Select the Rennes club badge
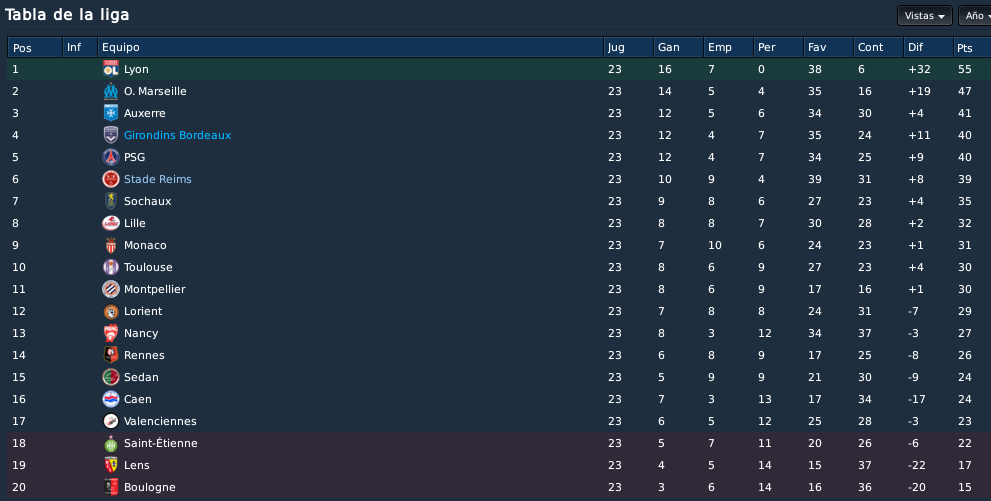Viewport: 991px width, 501px height. click(x=111, y=355)
